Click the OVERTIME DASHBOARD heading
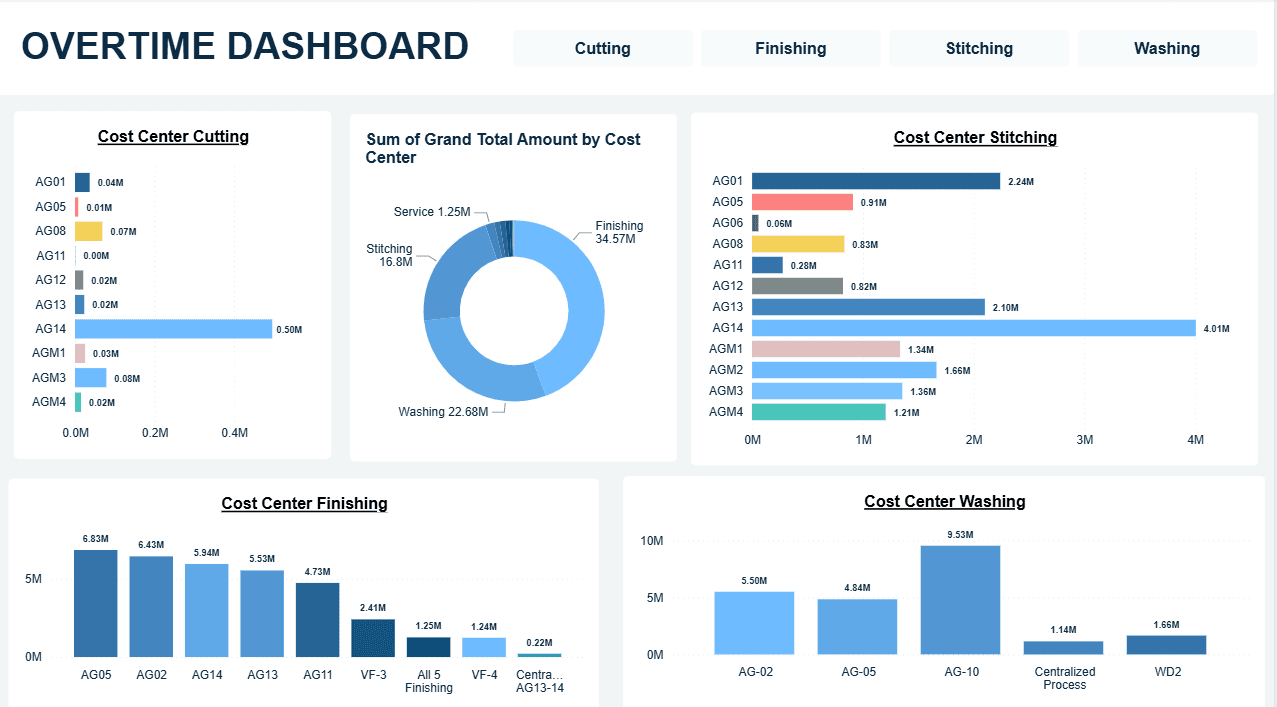Screen dimensions: 1277x707 (245, 47)
